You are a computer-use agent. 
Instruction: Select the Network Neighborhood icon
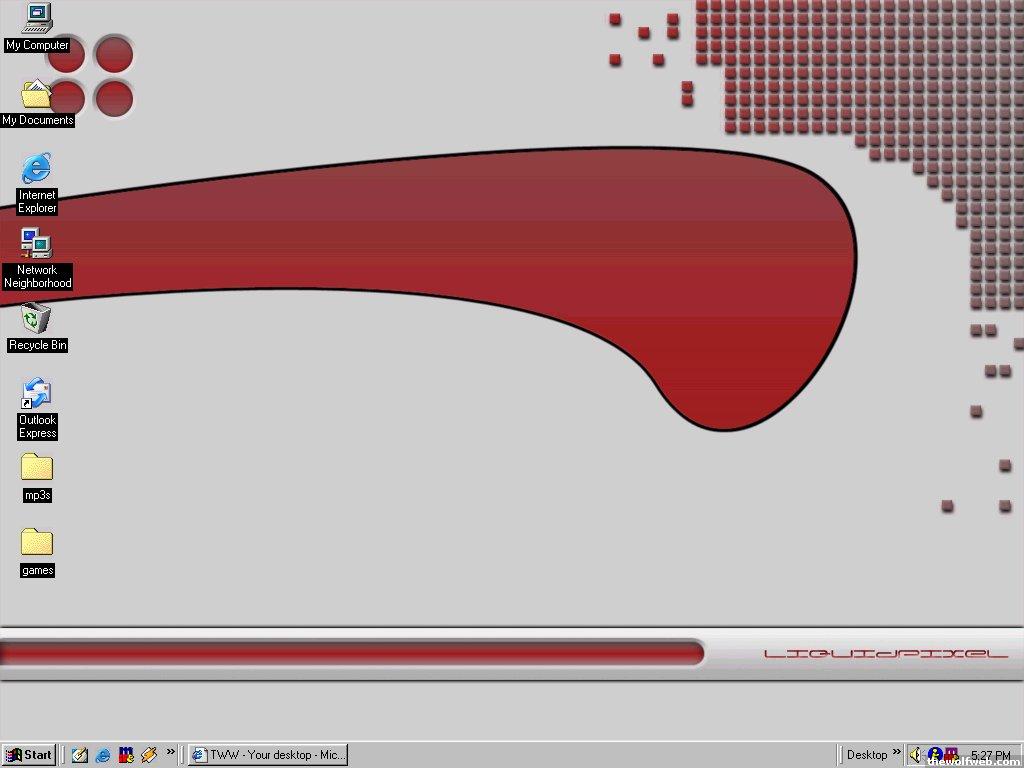point(37,243)
